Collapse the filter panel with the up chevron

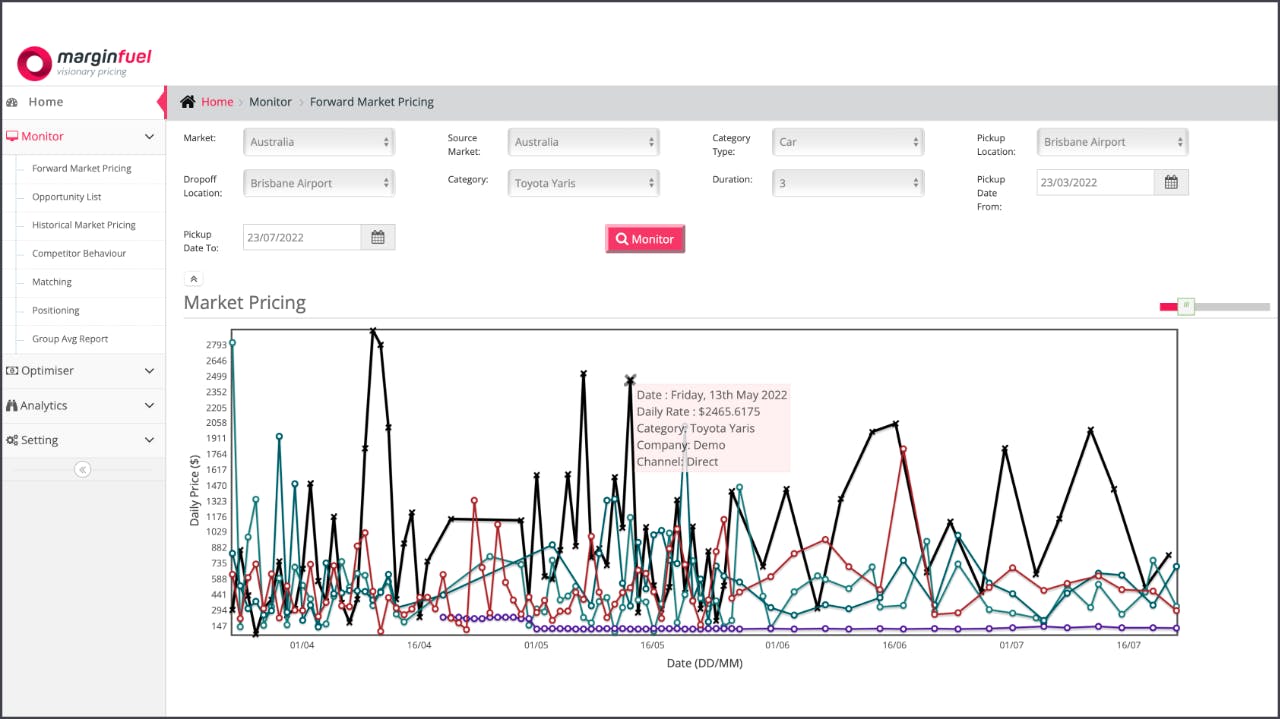(x=193, y=279)
